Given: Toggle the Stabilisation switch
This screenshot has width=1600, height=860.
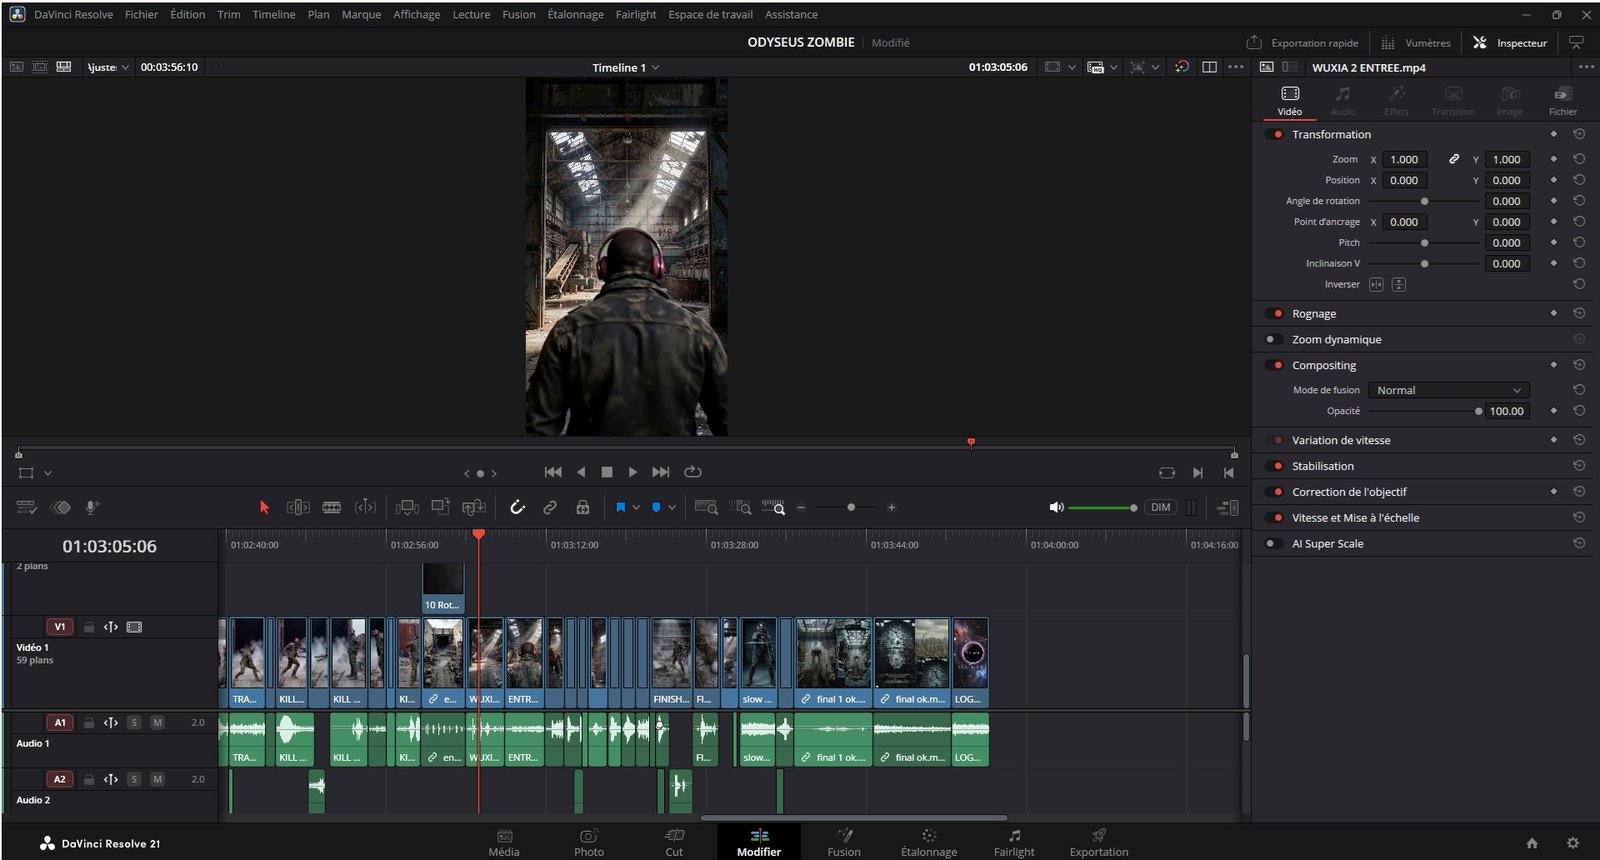Looking at the screenshot, I should (1274, 466).
